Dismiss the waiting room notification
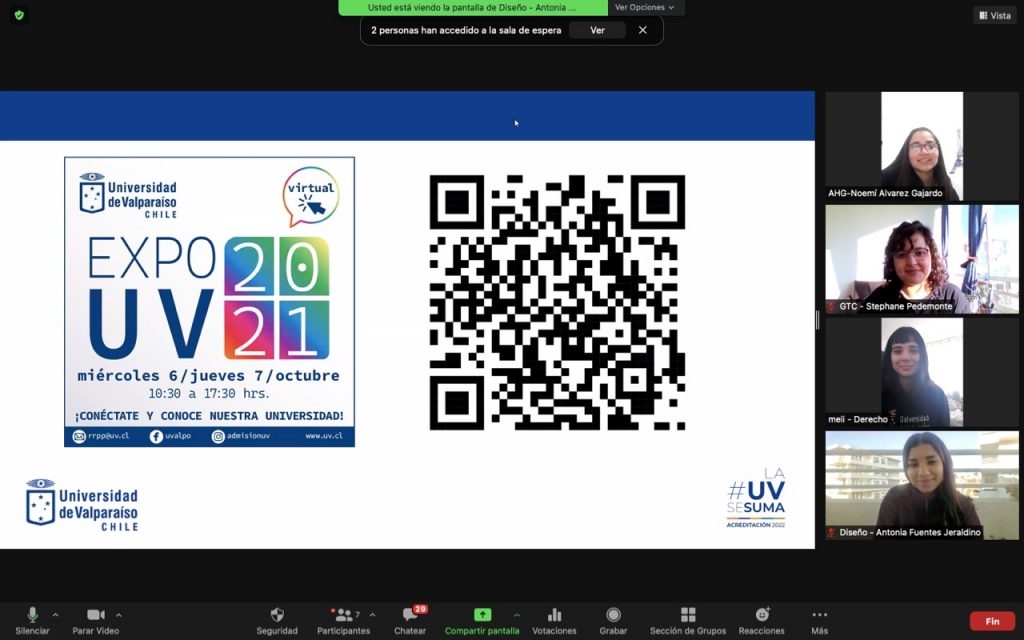The image size is (1024, 640). point(643,30)
